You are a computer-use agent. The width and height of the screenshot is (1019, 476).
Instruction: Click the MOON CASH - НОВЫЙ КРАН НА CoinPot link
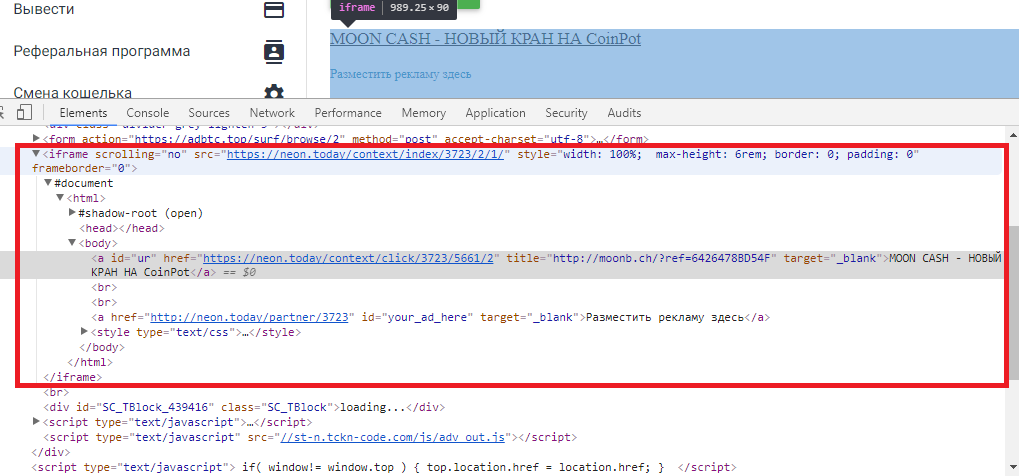click(485, 38)
